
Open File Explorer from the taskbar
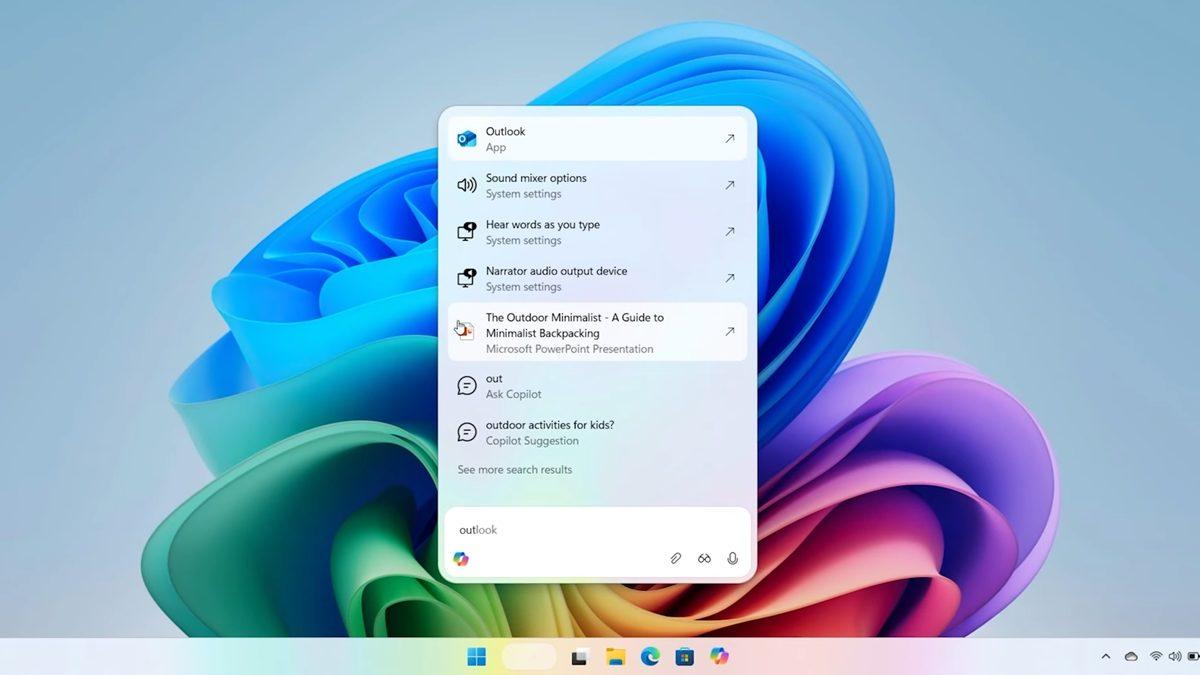click(616, 657)
